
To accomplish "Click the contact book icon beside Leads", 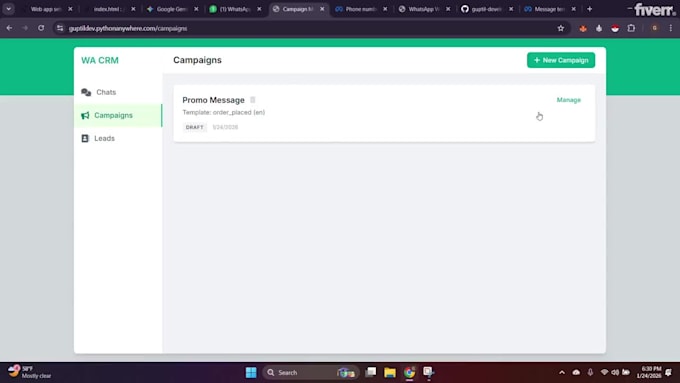I will (x=85, y=138).
